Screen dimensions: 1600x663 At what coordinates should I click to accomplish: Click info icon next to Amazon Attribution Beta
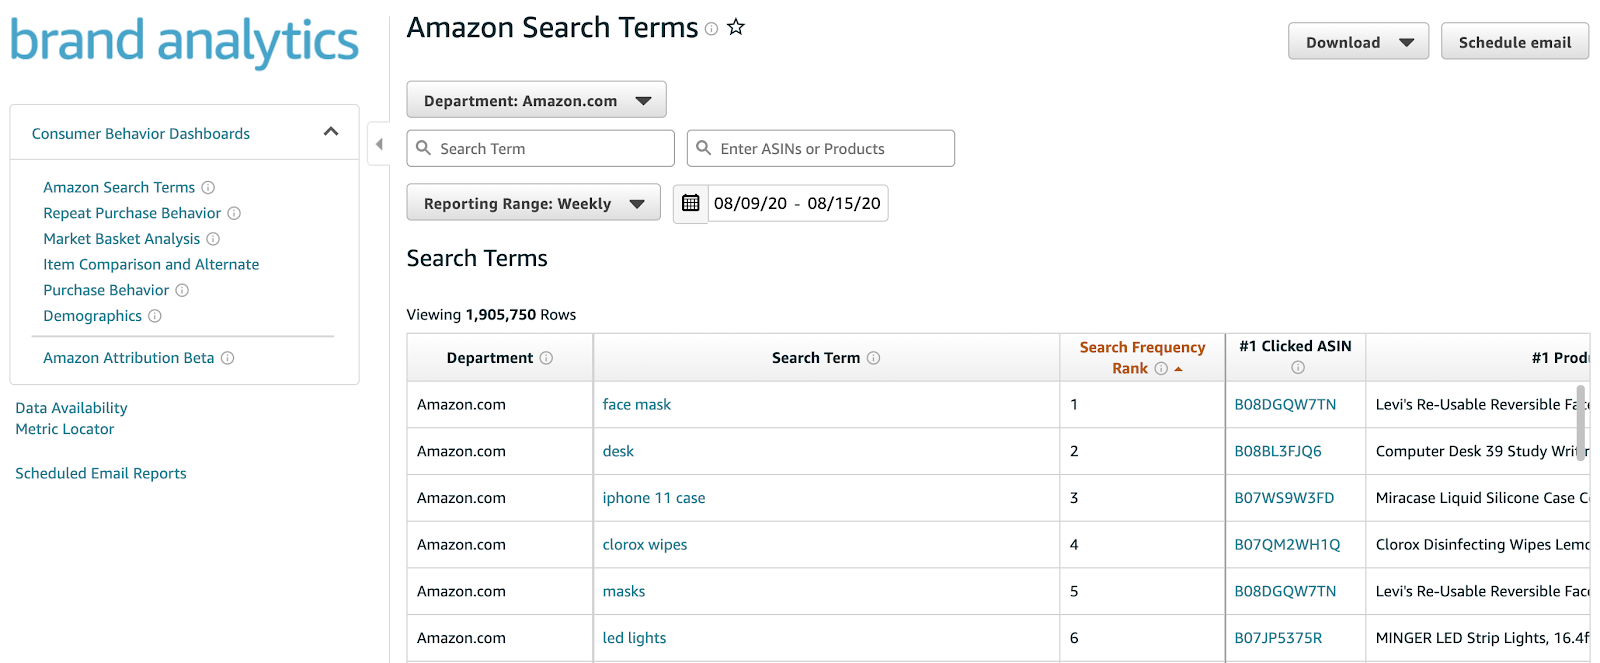pyautogui.click(x=228, y=358)
